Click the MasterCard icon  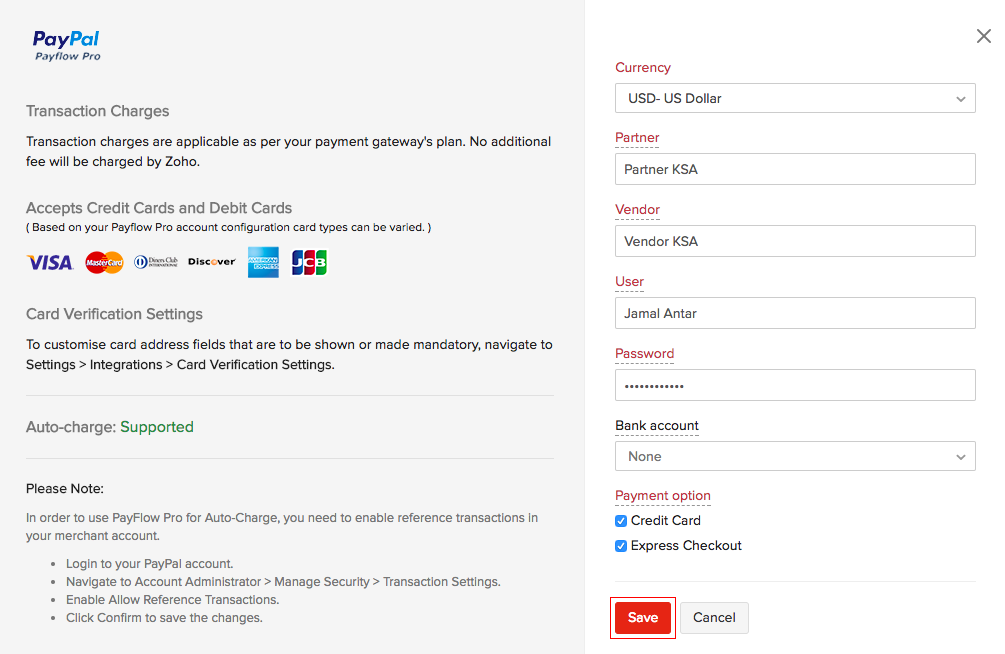click(x=104, y=262)
